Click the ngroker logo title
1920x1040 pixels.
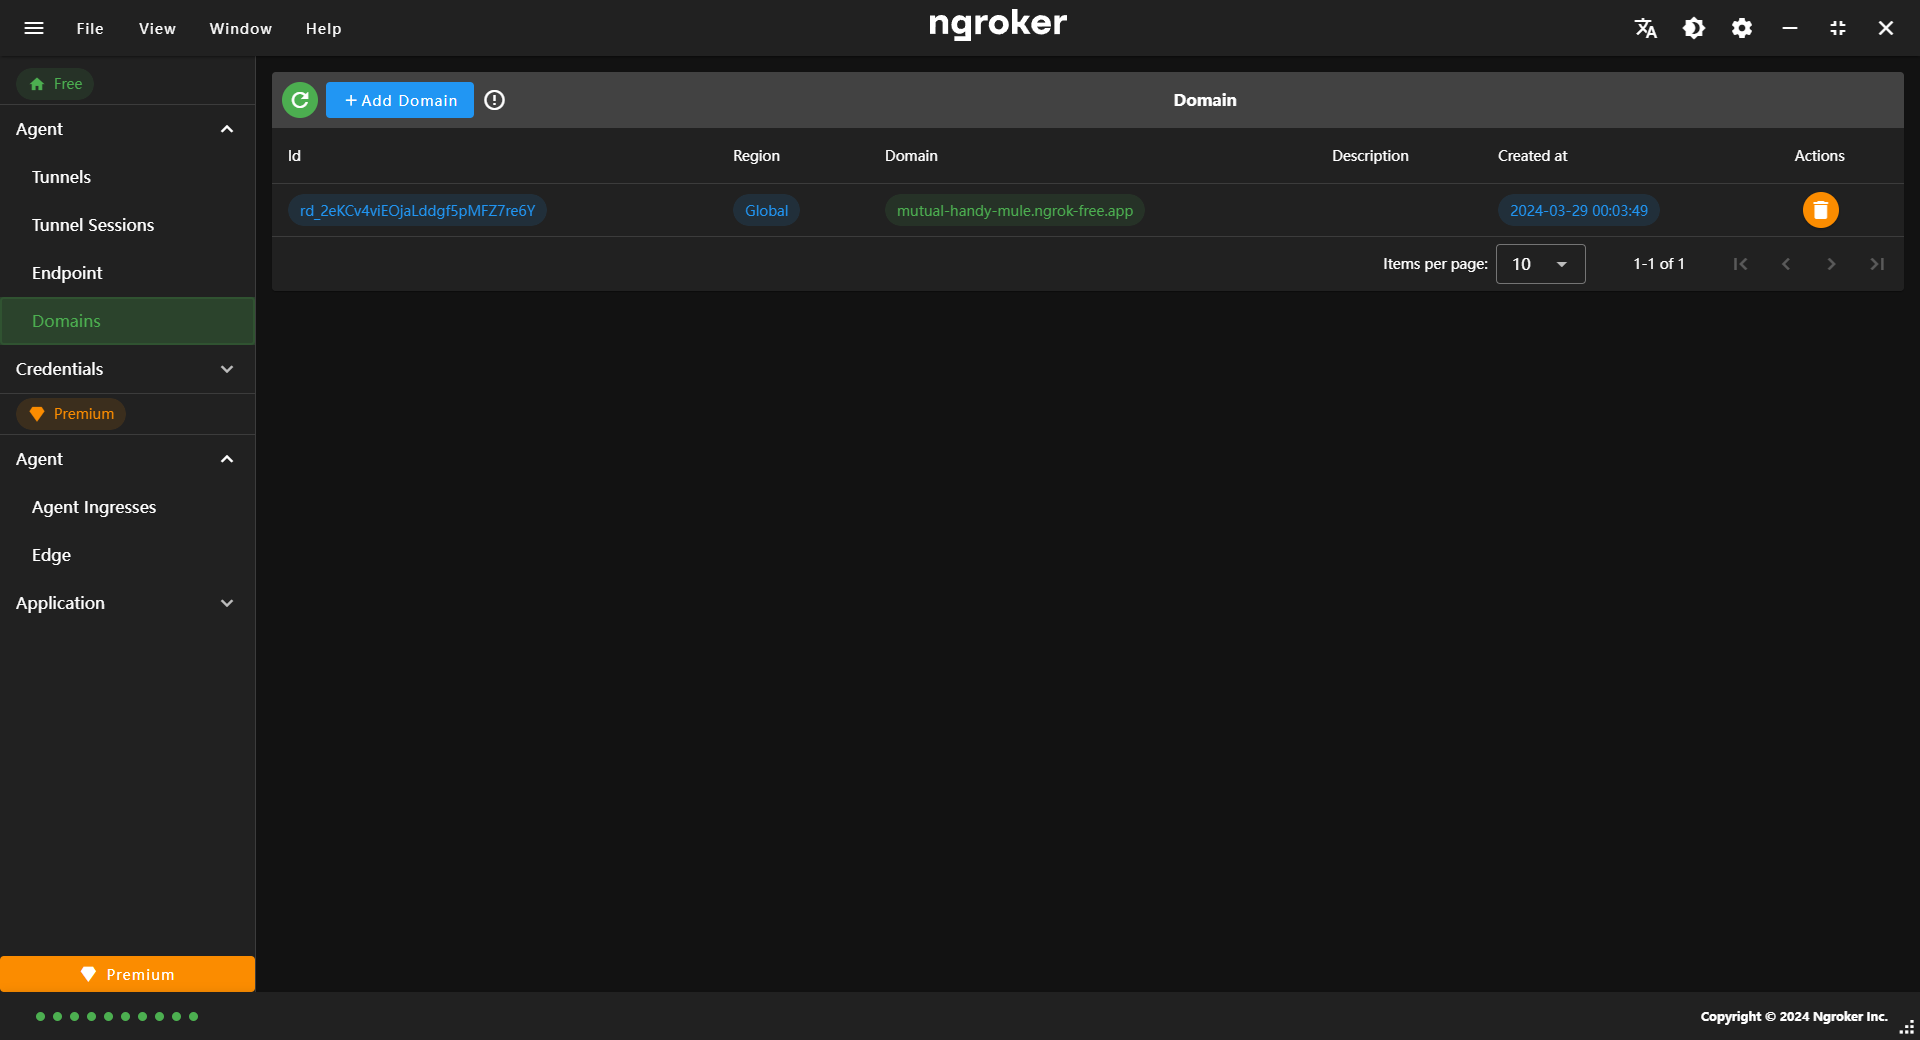[x=997, y=24]
